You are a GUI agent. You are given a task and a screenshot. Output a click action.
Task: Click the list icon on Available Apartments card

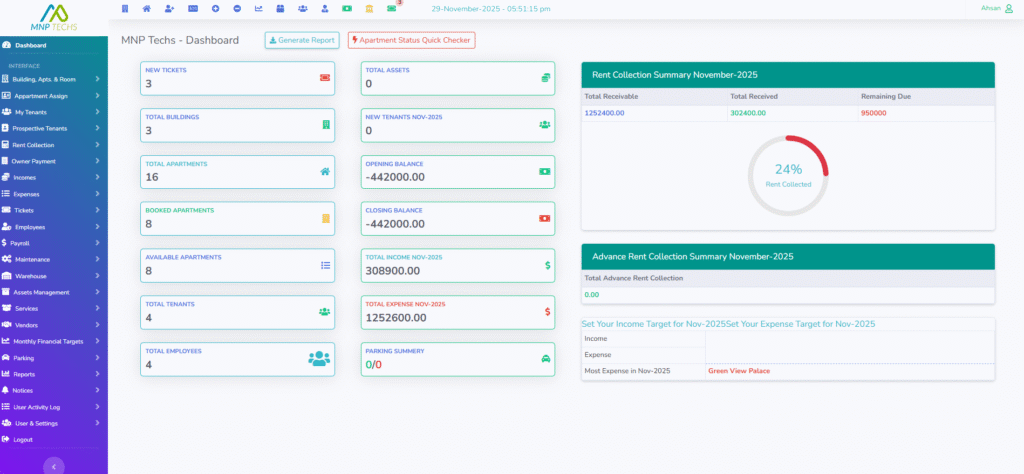(x=325, y=265)
